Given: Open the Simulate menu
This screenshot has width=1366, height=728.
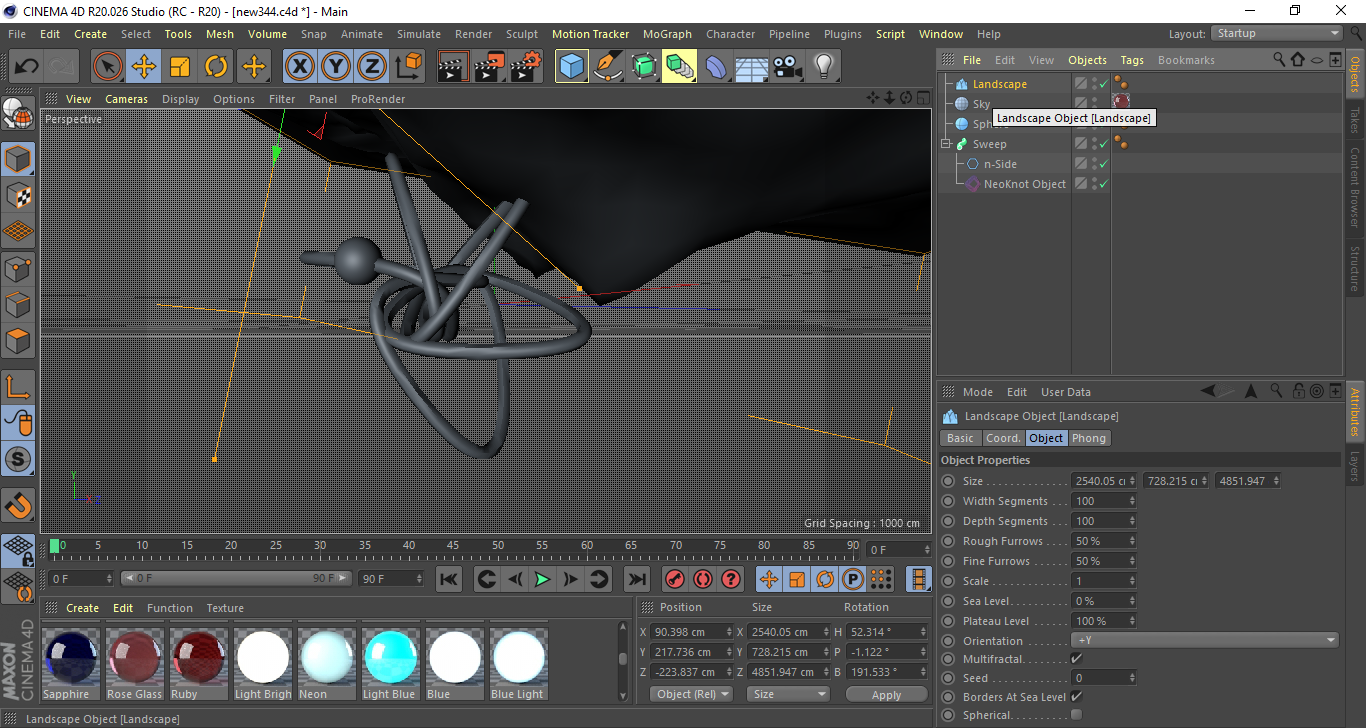Looking at the screenshot, I should [418, 34].
